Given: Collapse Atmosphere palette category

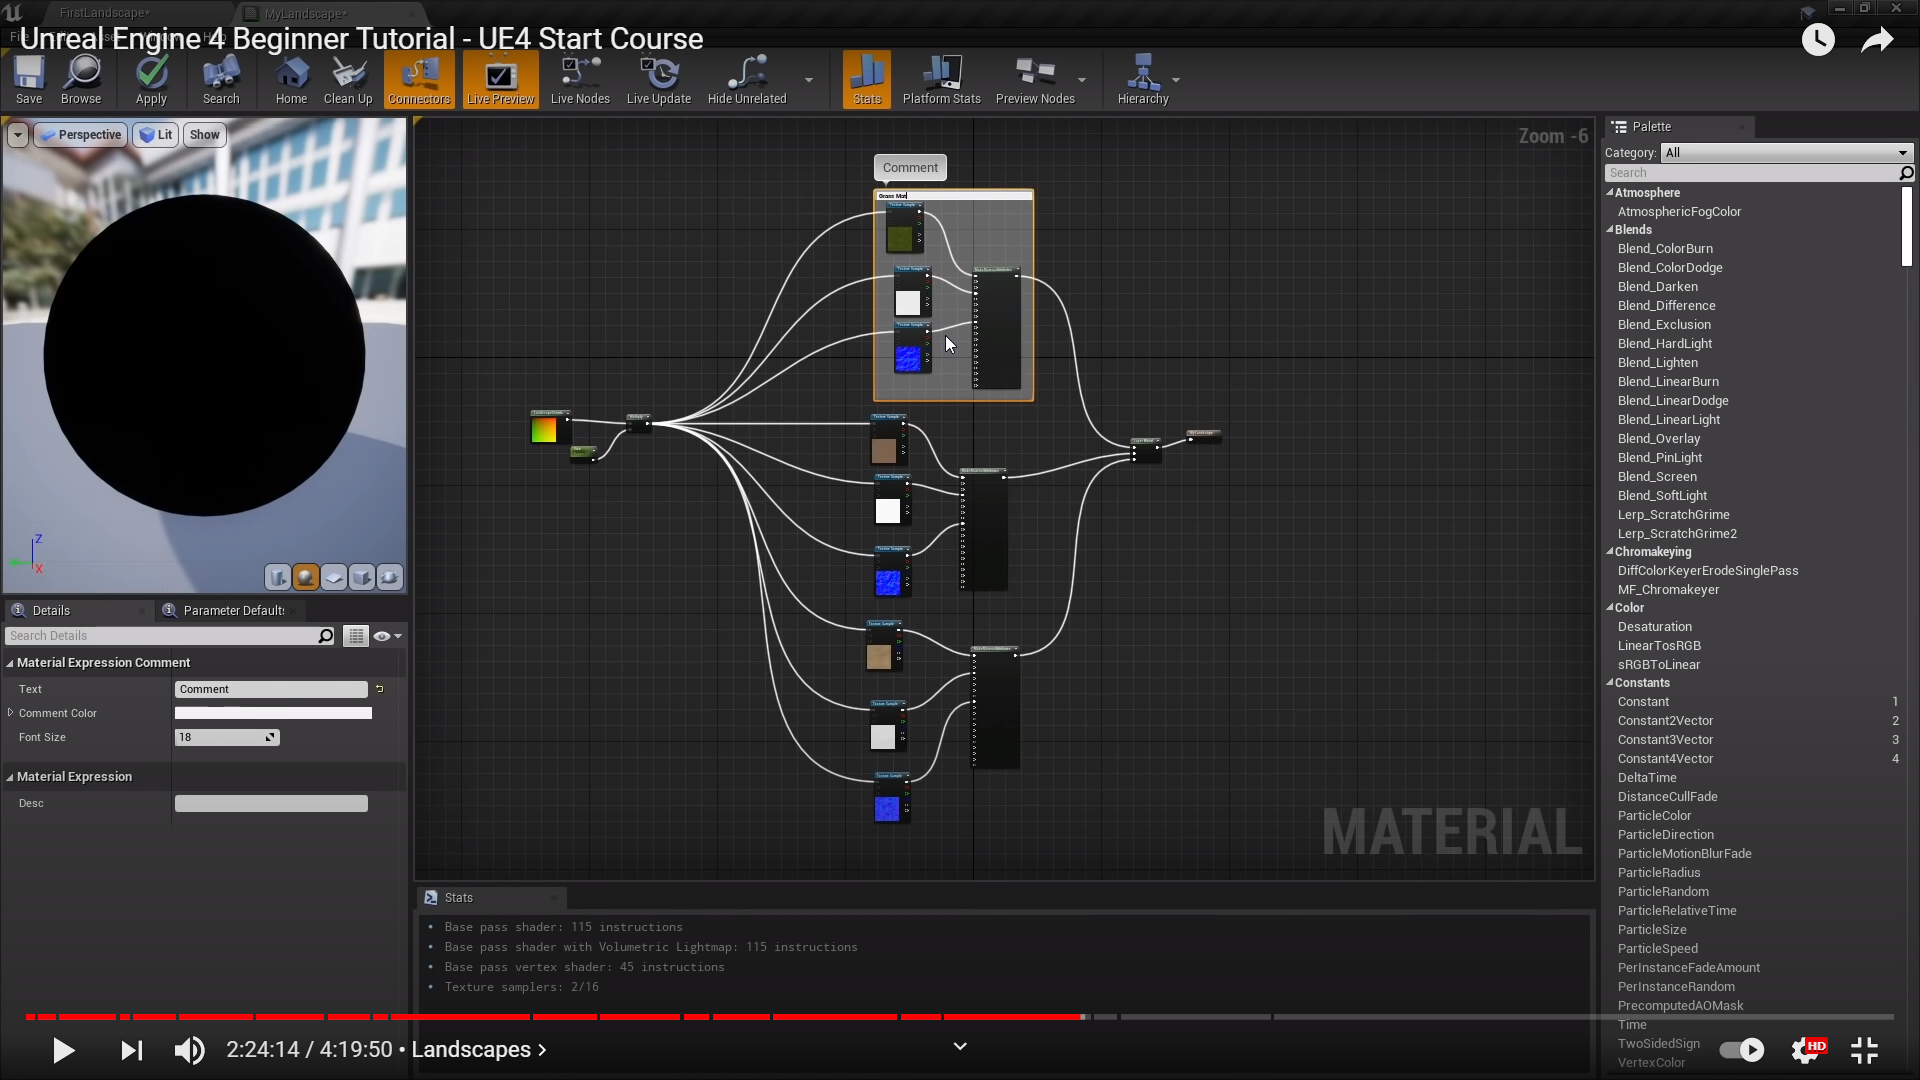Looking at the screenshot, I should coord(1610,193).
